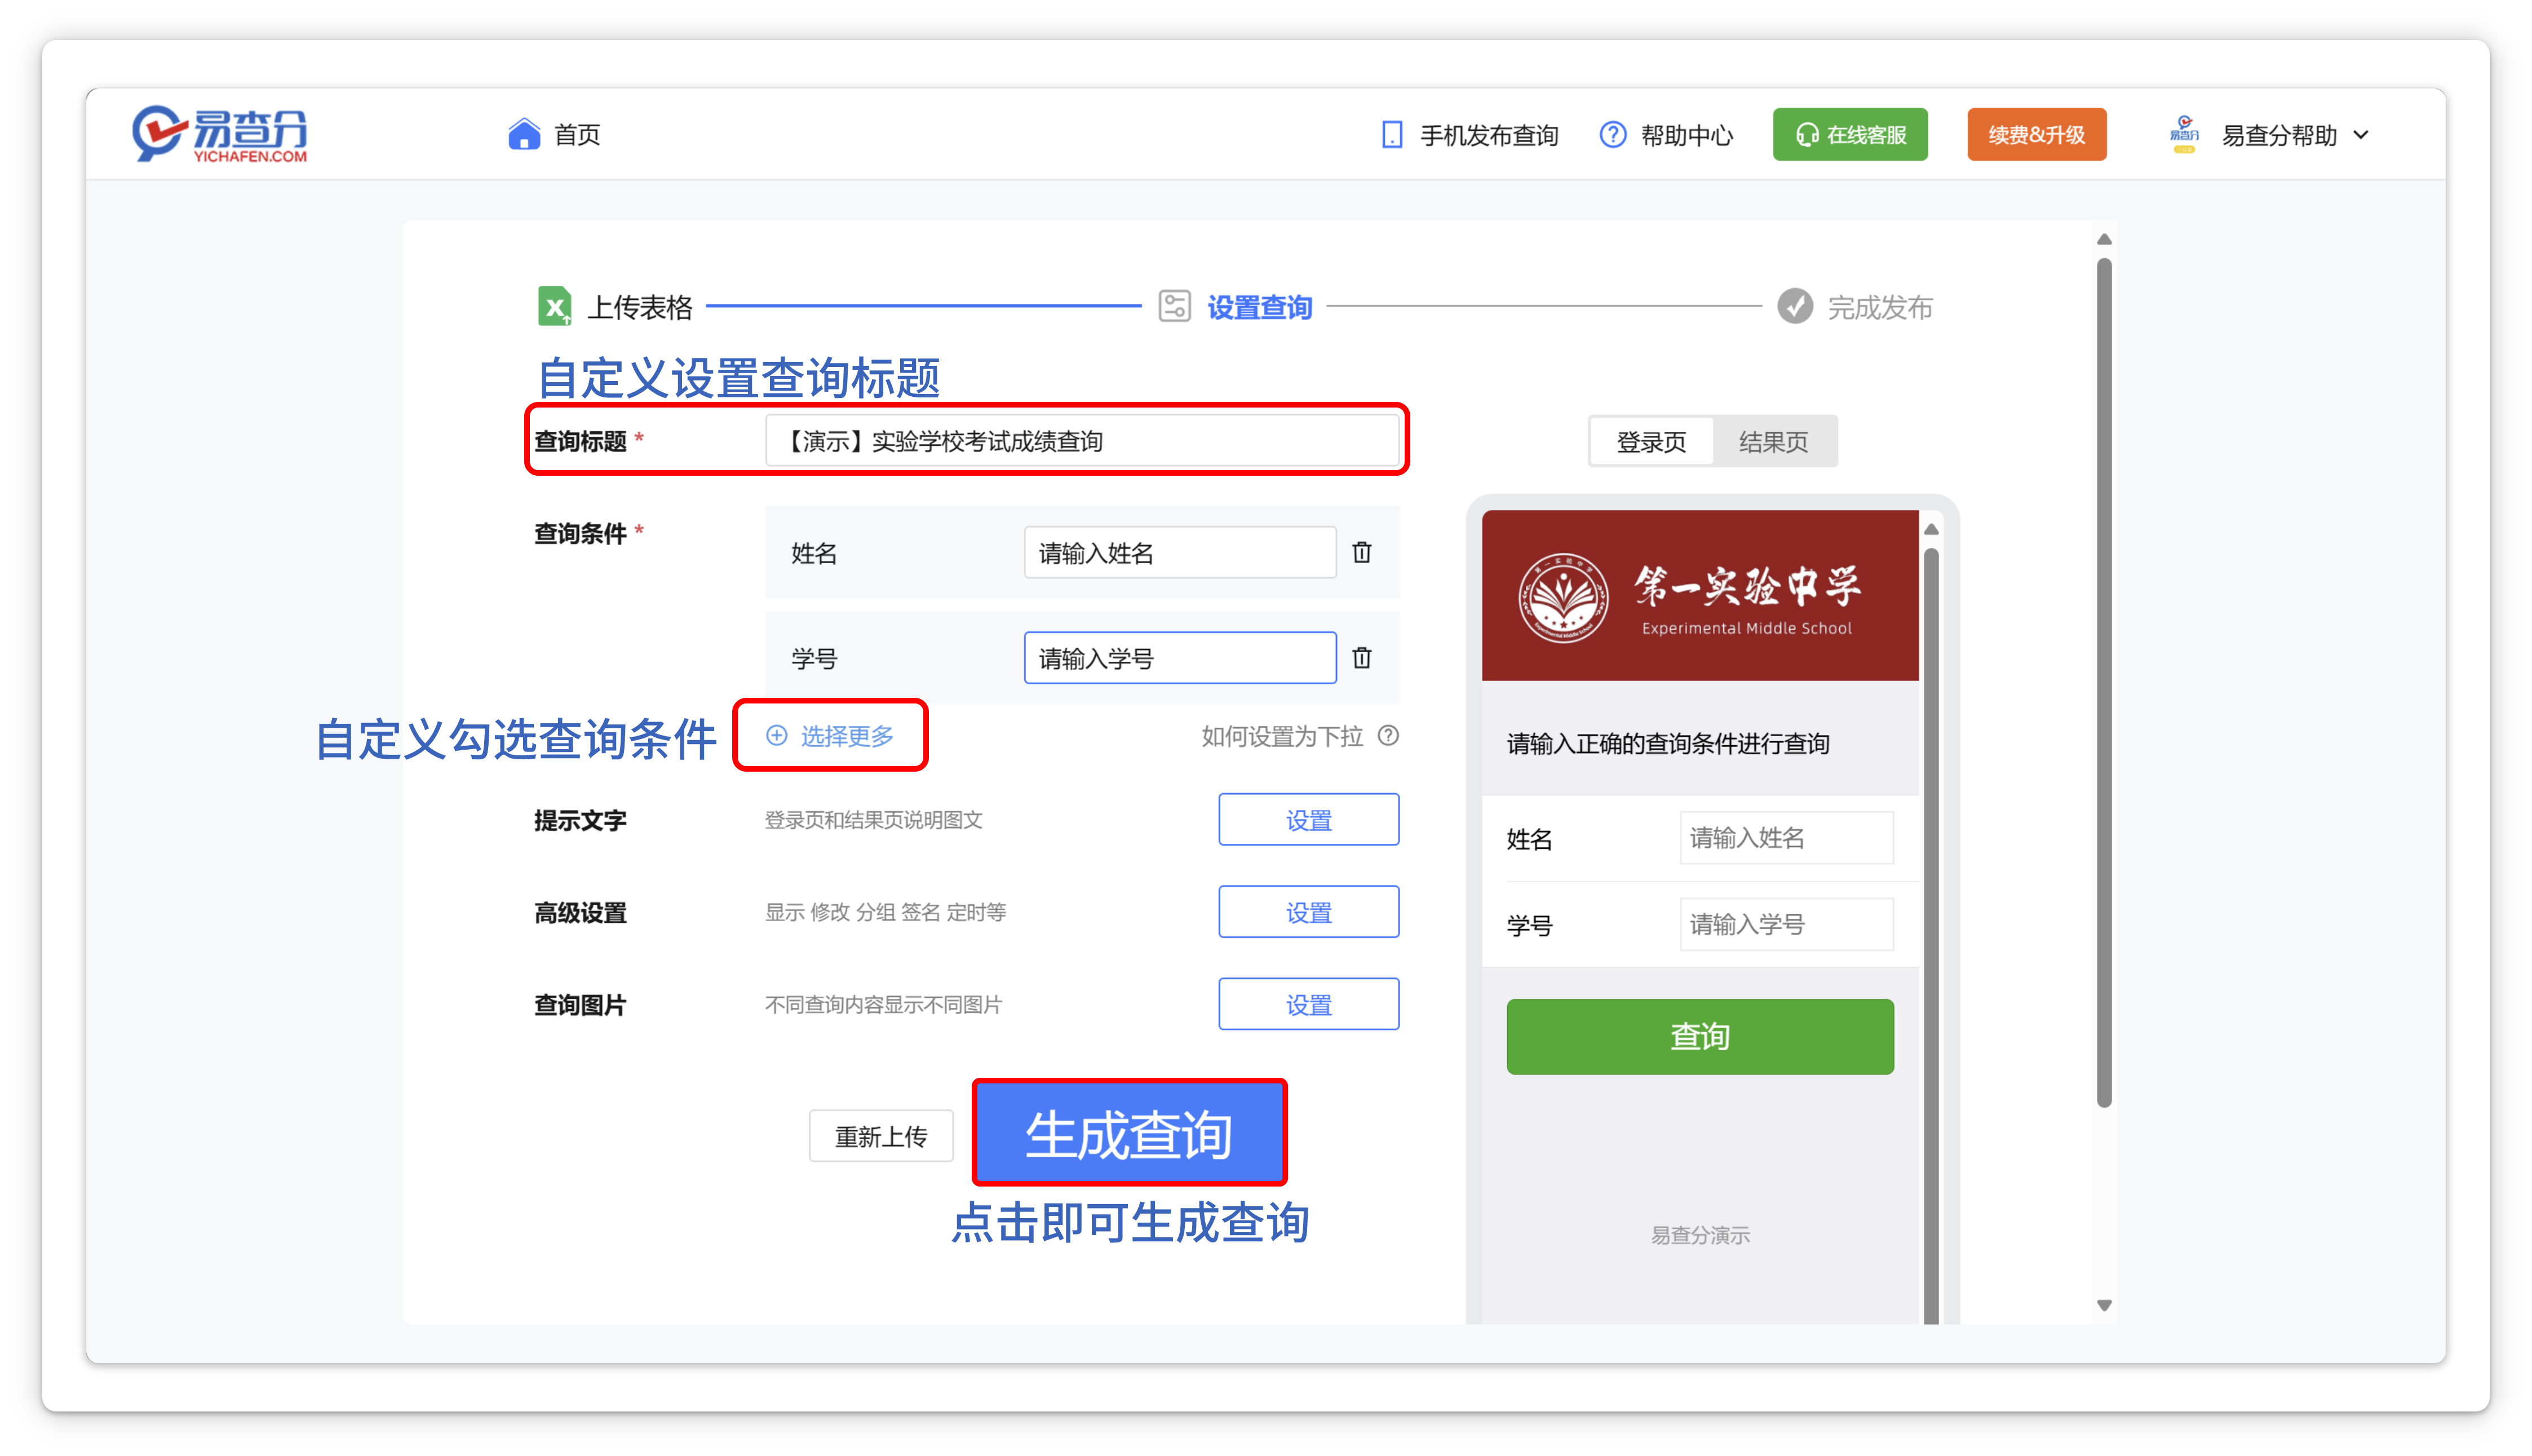Click 请输入姓名 placeholder field in form
Image resolution: width=2532 pixels, height=1456 pixels.
pos(1180,553)
